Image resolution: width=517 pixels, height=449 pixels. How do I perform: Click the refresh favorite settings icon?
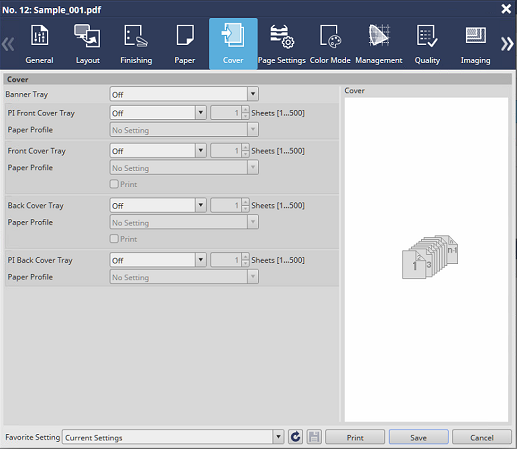coord(295,437)
